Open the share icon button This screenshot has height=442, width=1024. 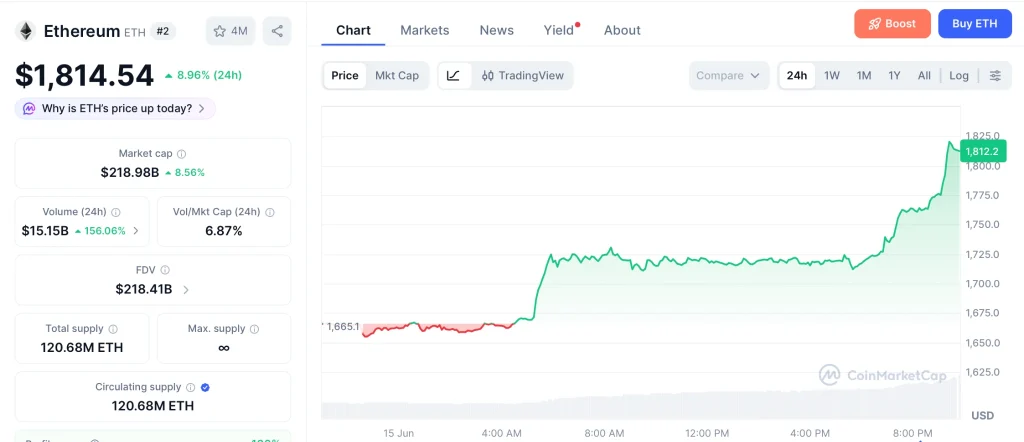click(x=277, y=31)
